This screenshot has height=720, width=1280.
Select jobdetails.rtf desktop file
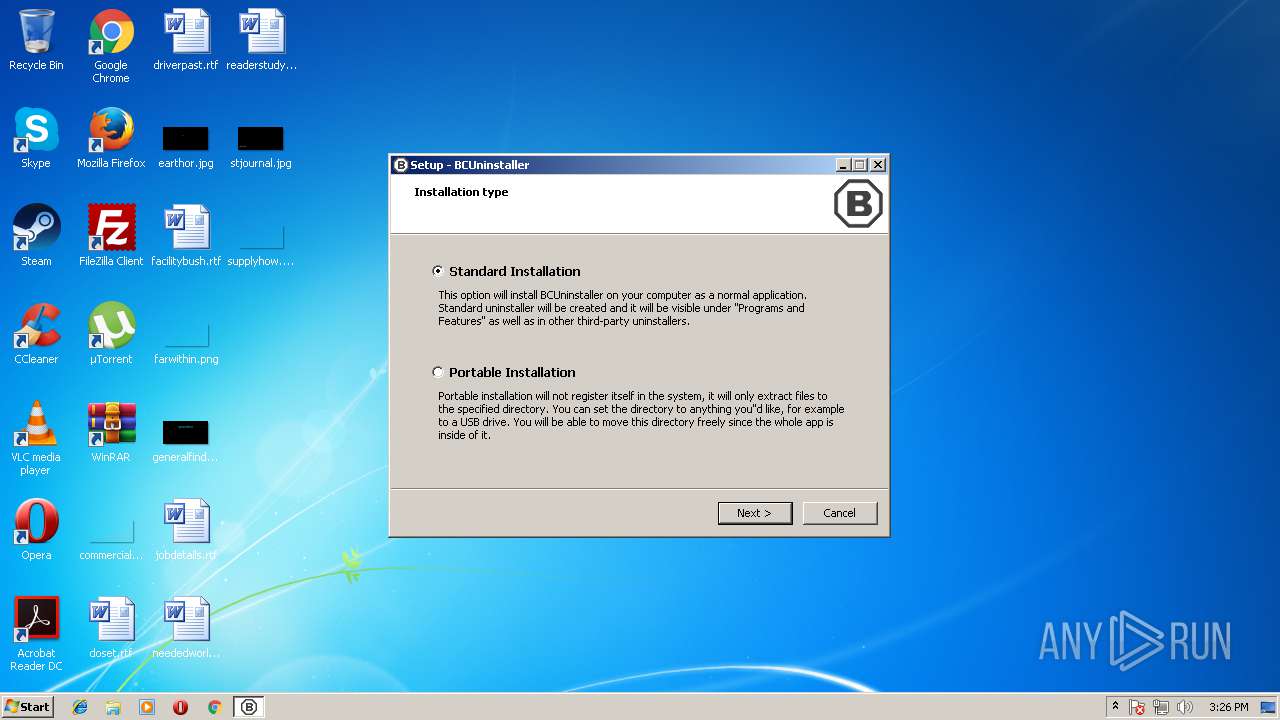pos(186,530)
